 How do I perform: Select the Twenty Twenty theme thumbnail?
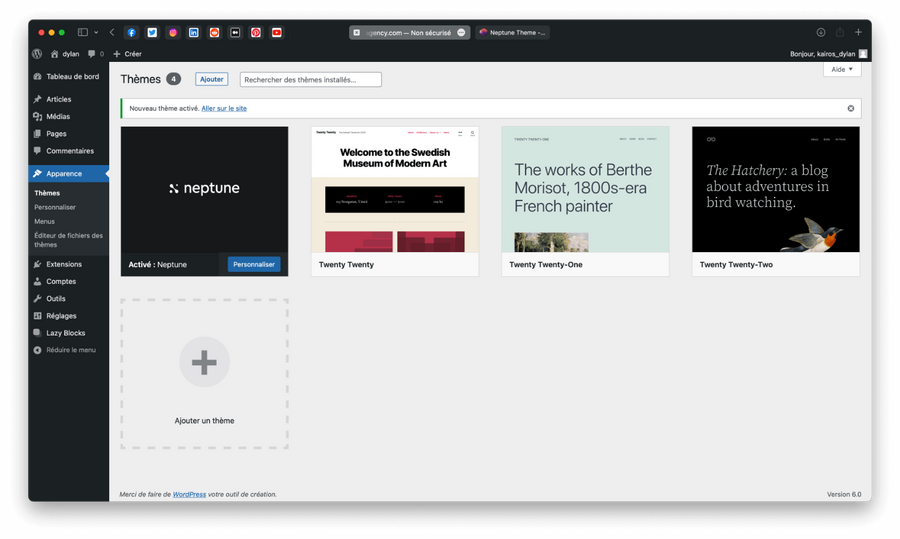pos(395,189)
